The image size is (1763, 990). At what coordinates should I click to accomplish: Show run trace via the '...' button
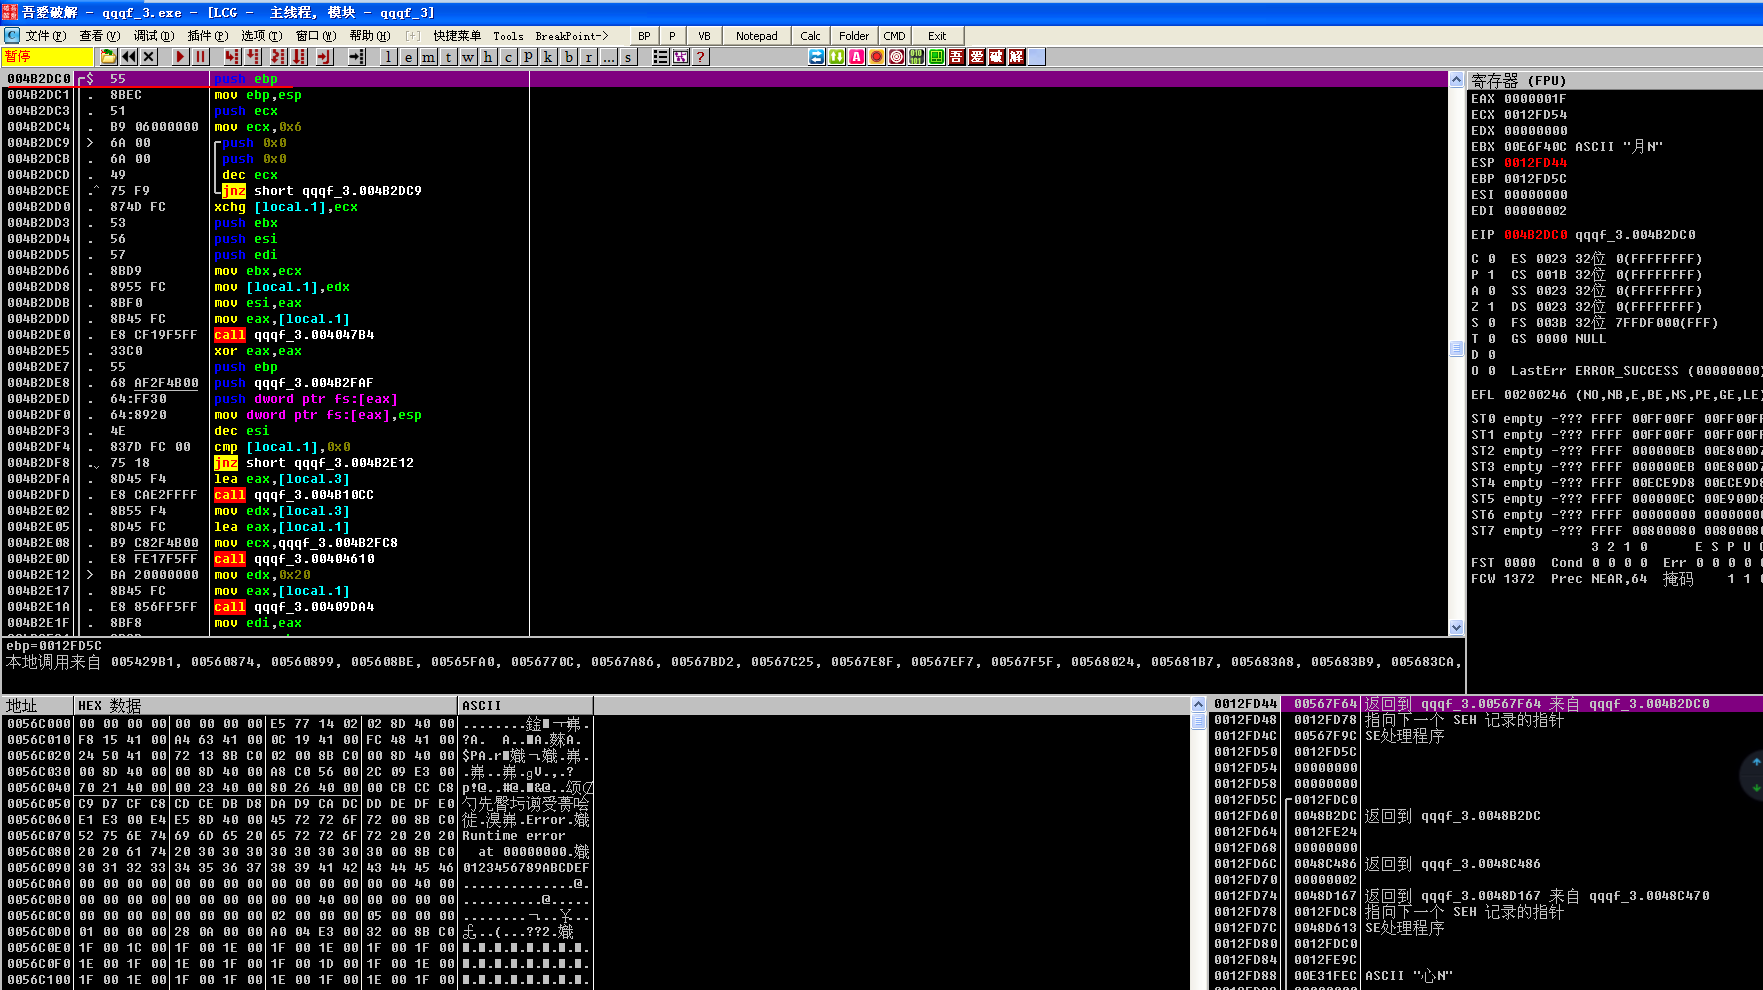(608, 57)
